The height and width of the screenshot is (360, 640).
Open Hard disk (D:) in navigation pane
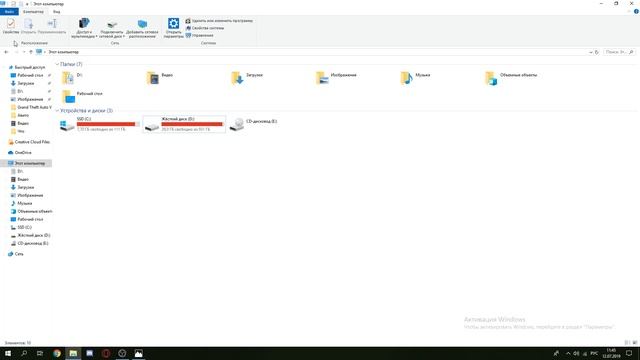[x=30, y=236]
